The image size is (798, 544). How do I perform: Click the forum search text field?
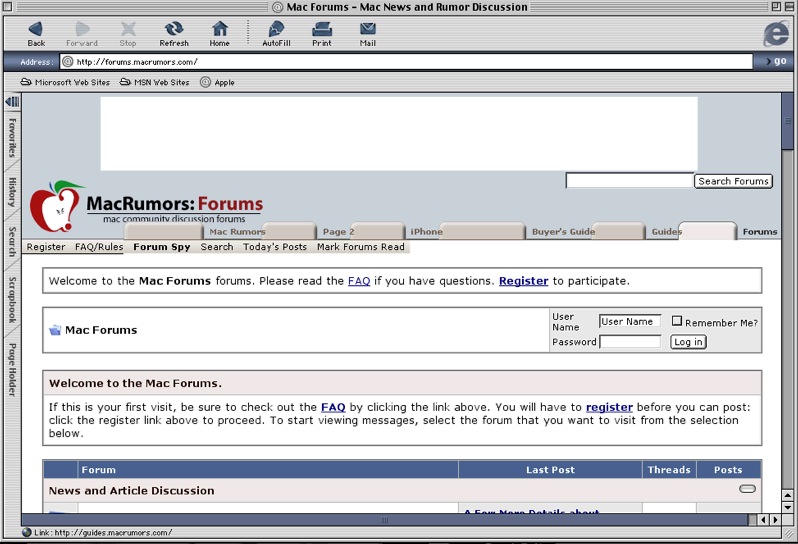click(630, 181)
